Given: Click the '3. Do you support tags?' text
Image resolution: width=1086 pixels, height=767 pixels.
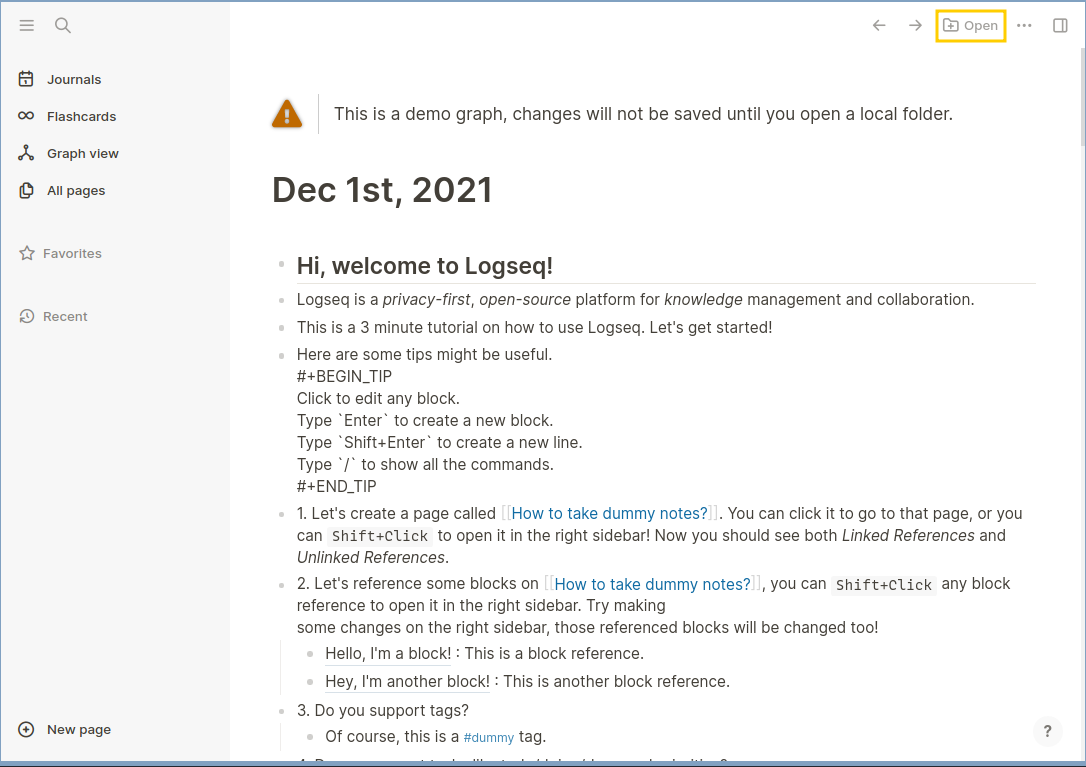Looking at the screenshot, I should [382, 710].
